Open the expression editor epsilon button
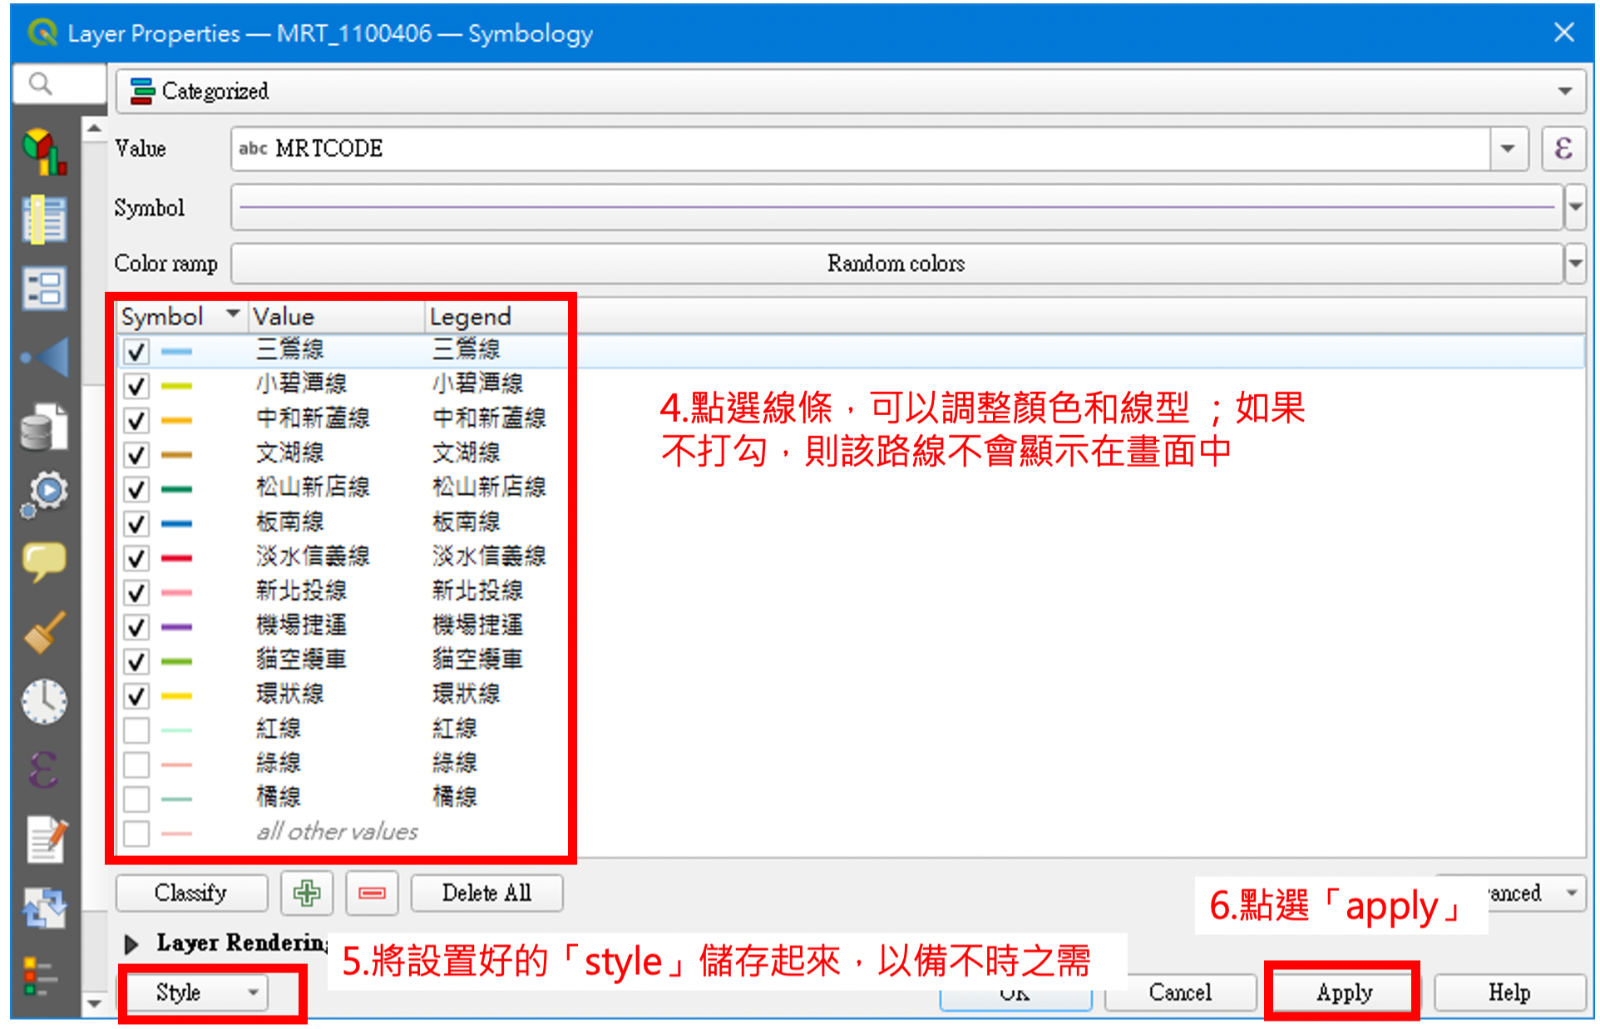 (x=1563, y=149)
